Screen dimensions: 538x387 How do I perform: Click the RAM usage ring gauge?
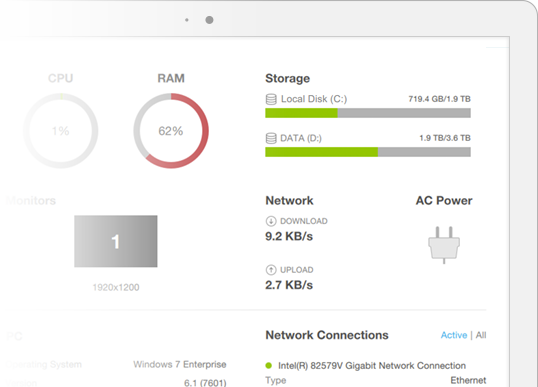click(x=171, y=131)
